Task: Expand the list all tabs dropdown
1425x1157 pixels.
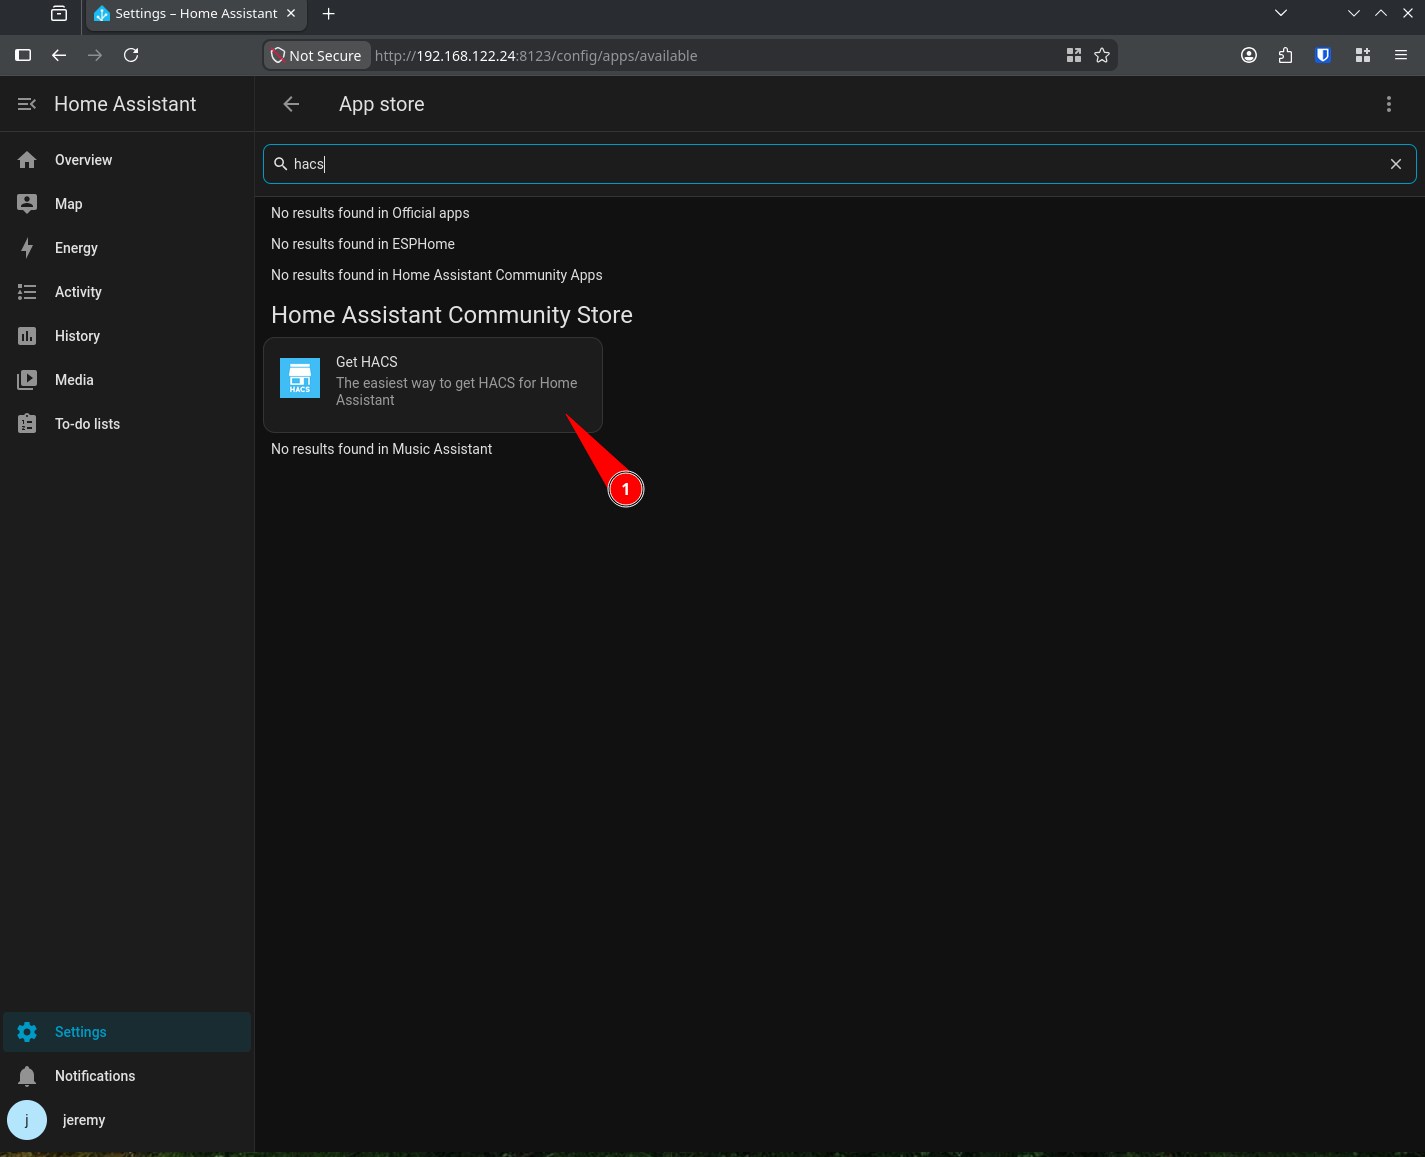Action: [x=1281, y=13]
